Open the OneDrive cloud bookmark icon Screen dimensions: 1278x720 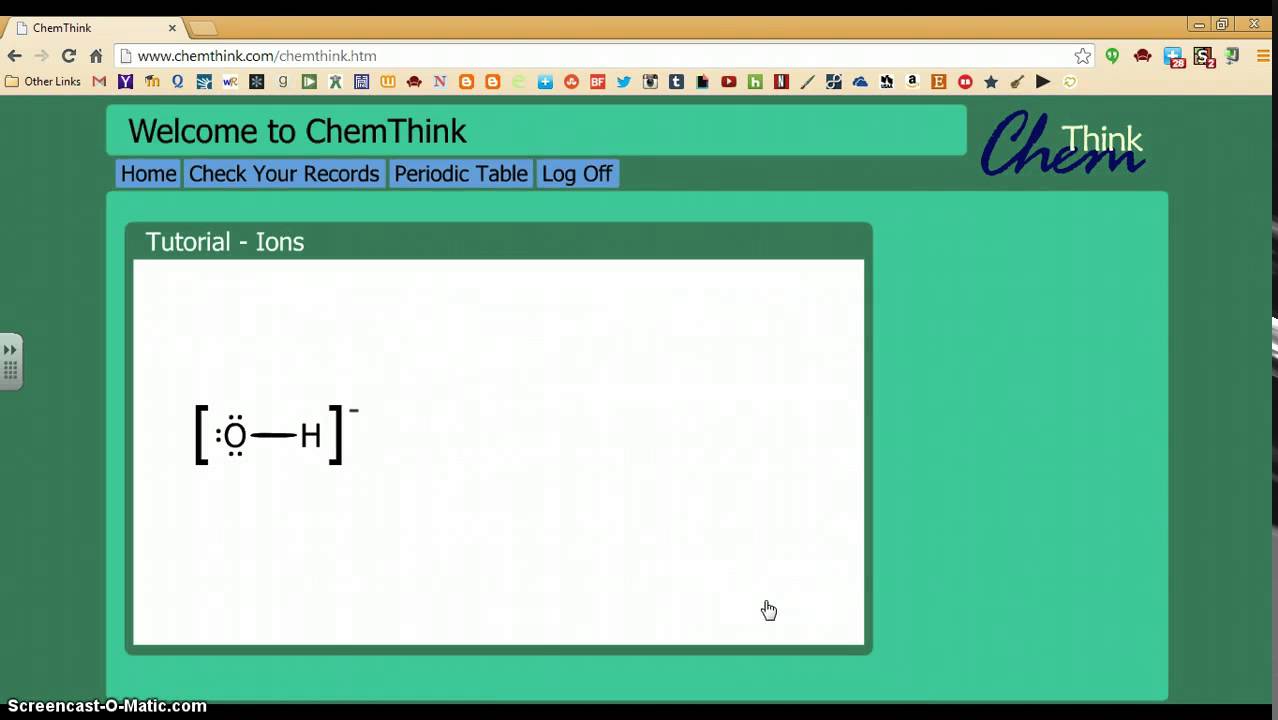tap(860, 82)
